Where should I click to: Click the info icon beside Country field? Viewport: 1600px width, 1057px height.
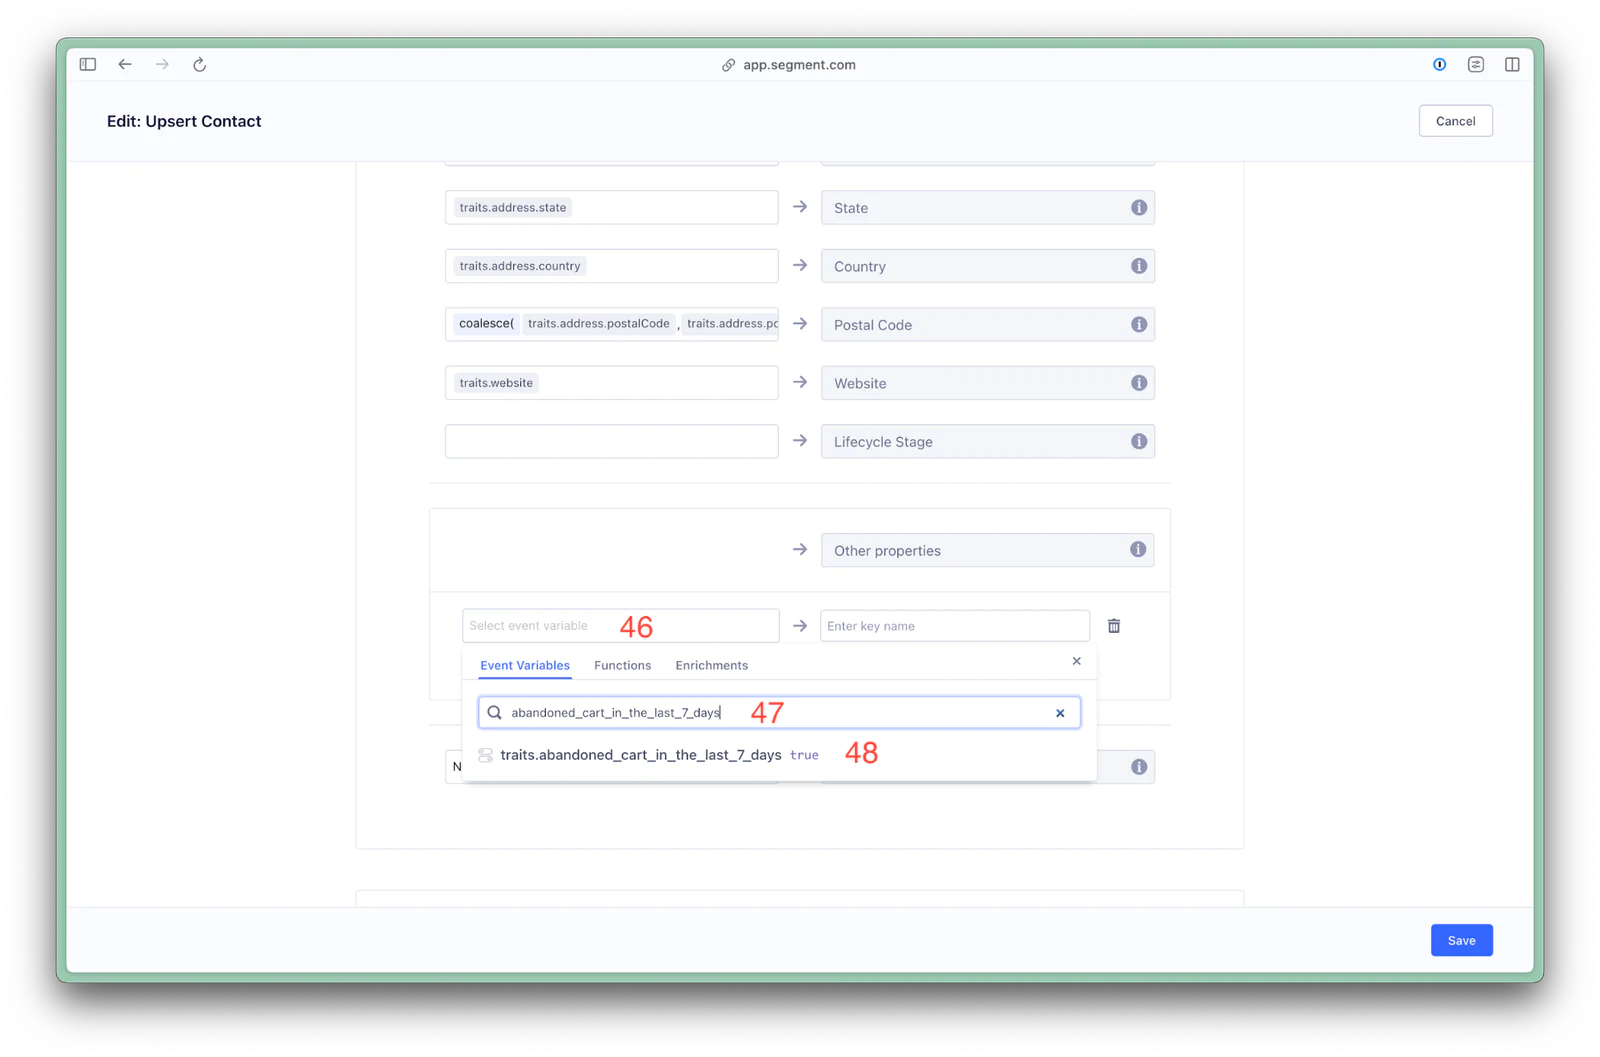tap(1138, 266)
